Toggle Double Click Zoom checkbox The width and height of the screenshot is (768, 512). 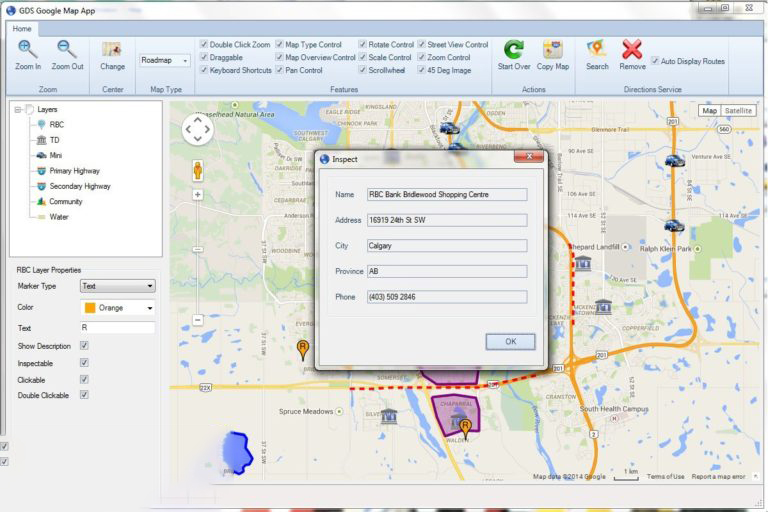coord(204,44)
